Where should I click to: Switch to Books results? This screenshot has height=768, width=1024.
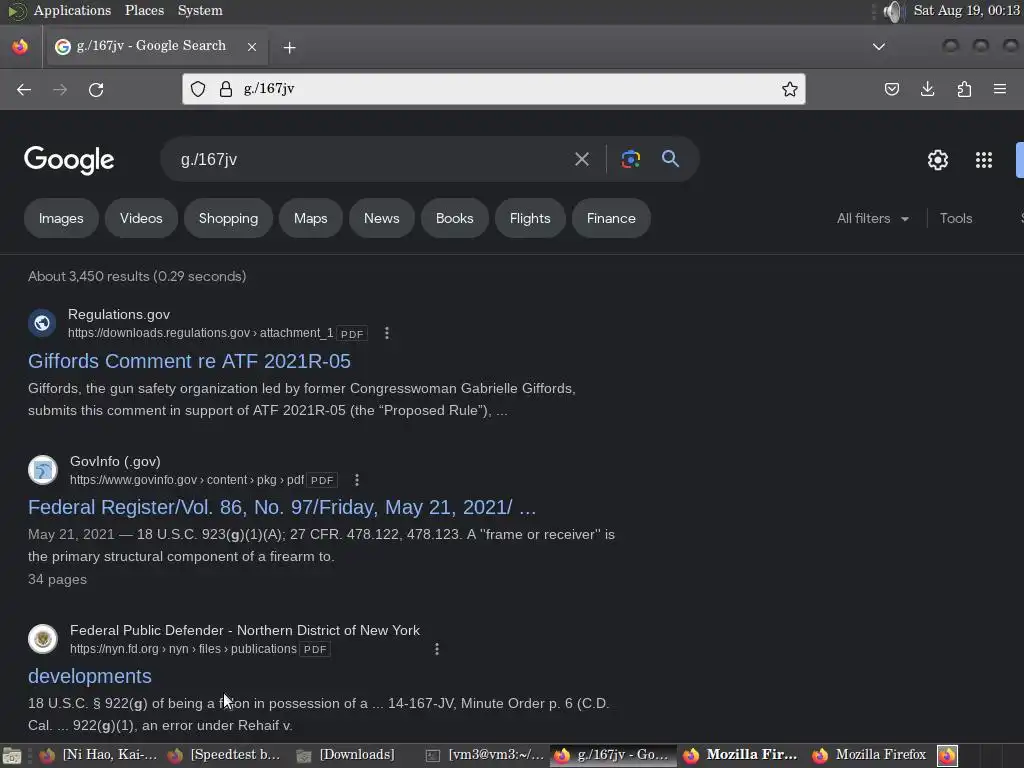pyautogui.click(x=455, y=218)
